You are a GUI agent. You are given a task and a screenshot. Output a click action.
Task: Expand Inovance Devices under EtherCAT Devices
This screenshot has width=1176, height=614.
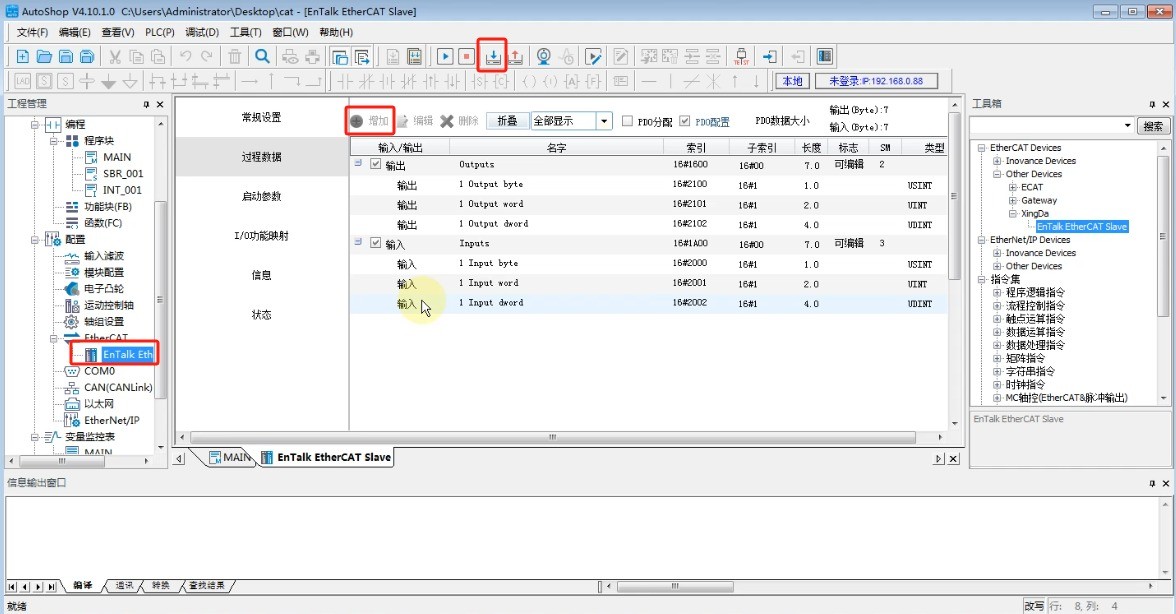coord(997,161)
